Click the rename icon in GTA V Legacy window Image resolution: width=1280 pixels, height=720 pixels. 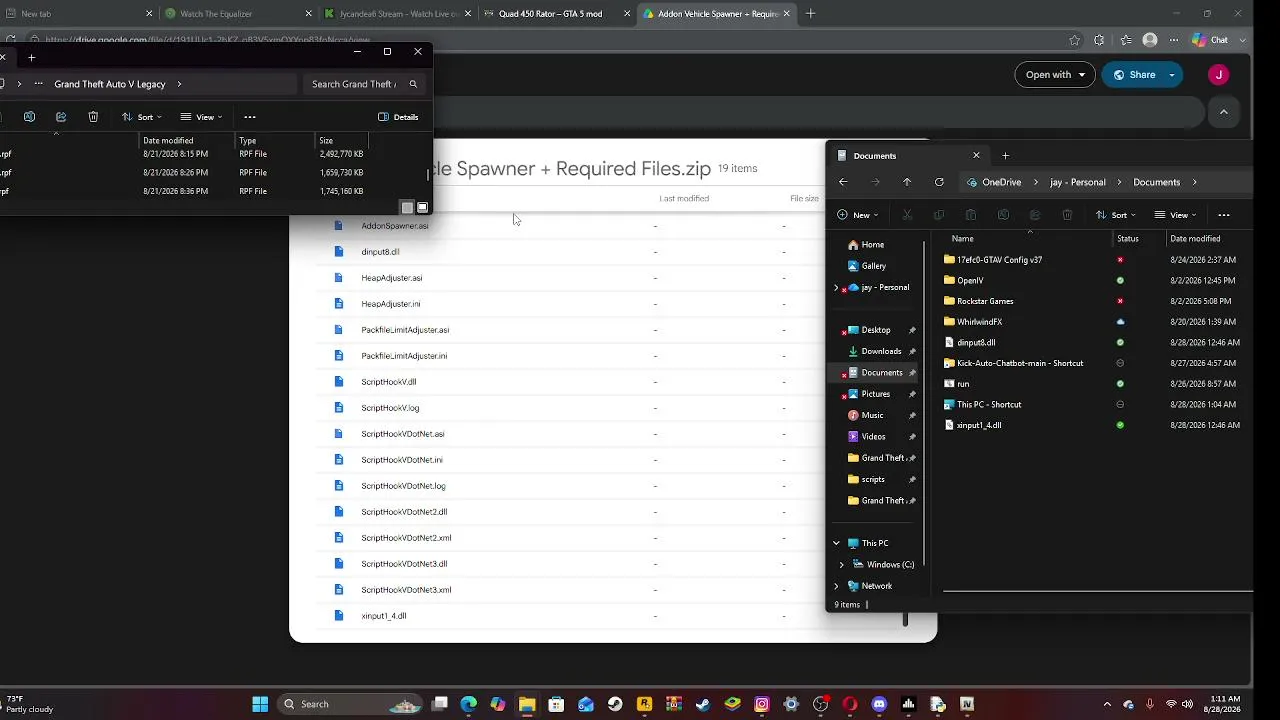[29, 117]
